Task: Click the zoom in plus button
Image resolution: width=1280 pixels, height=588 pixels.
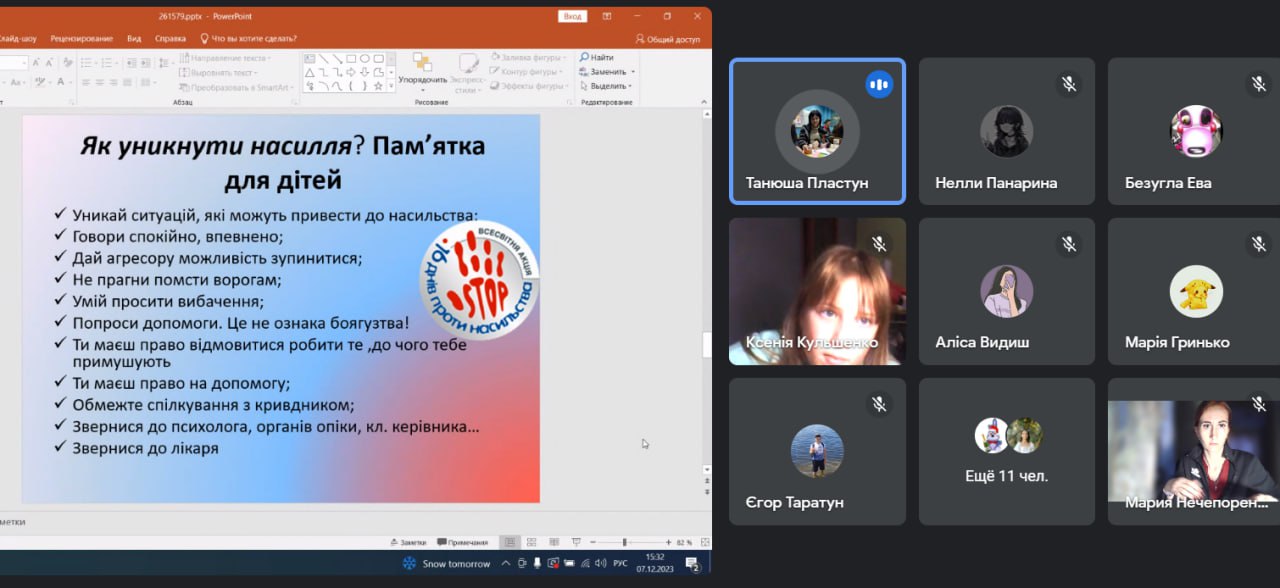Action: [x=667, y=542]
